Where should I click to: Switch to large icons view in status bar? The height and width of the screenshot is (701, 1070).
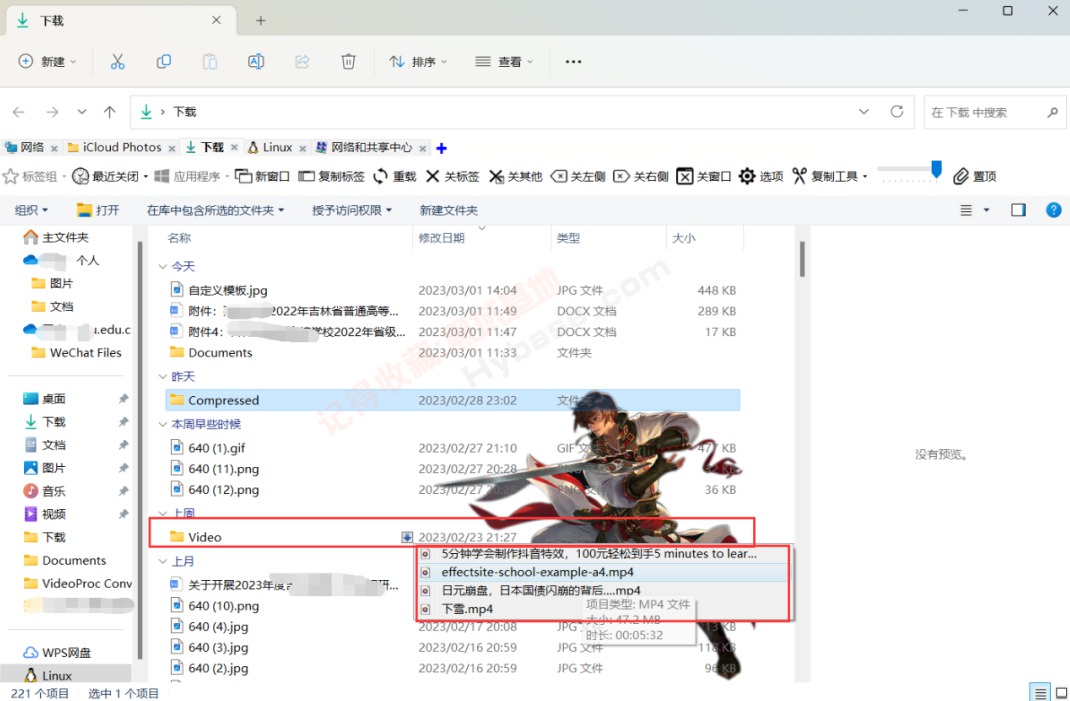pos(1061,693)
